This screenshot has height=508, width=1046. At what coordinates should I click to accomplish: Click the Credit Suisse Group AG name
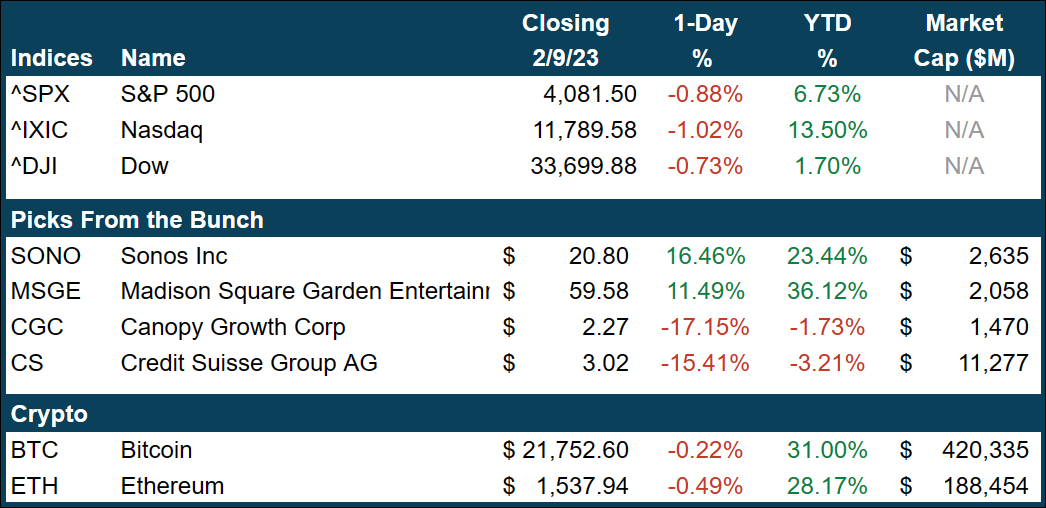coord(249,363)
